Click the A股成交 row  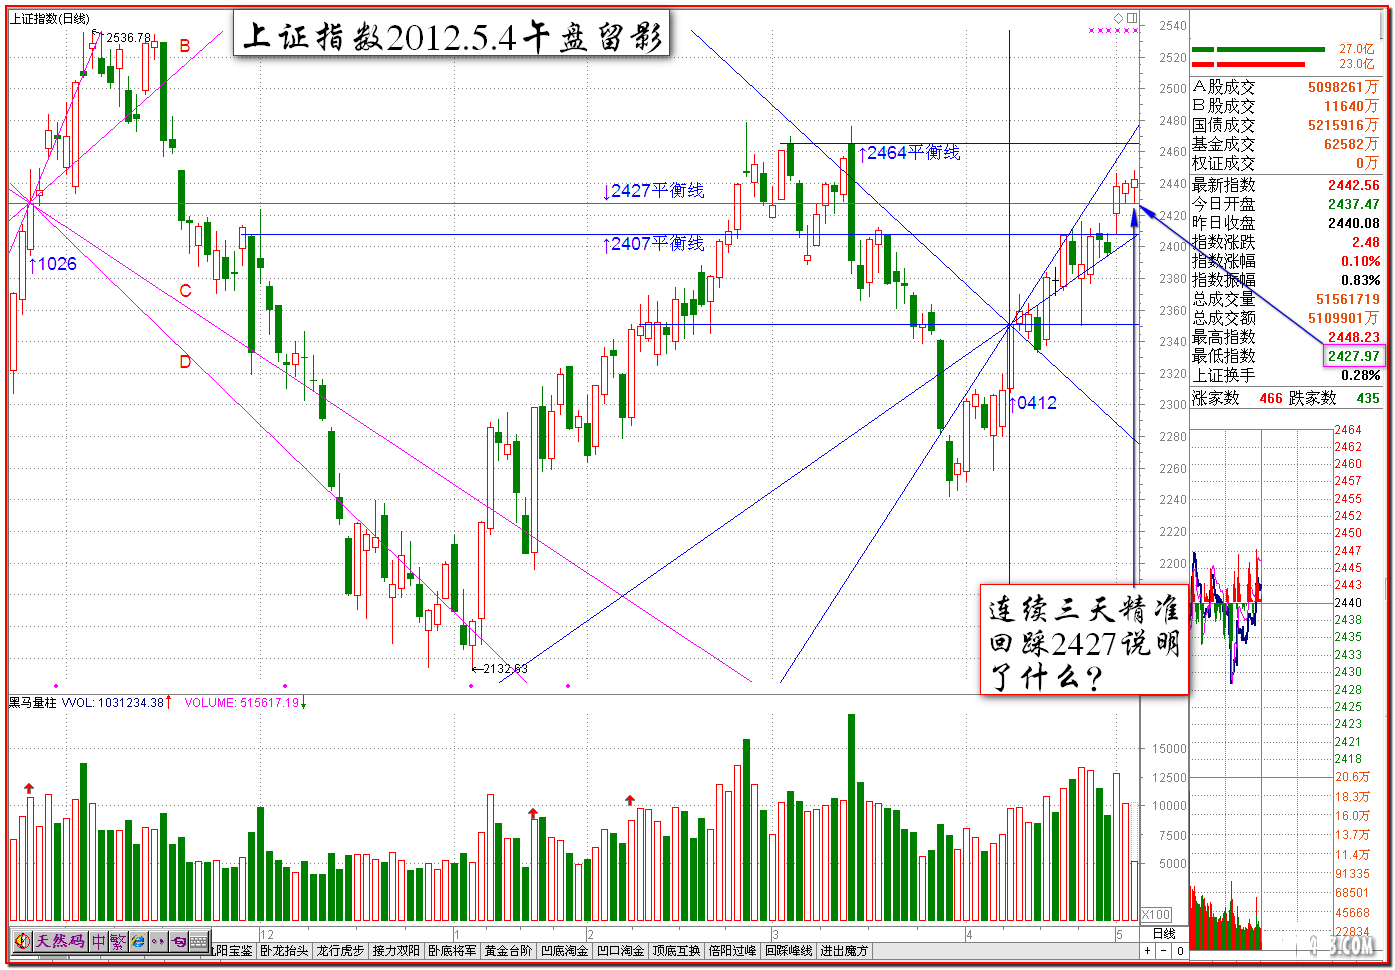(1285, 87)
